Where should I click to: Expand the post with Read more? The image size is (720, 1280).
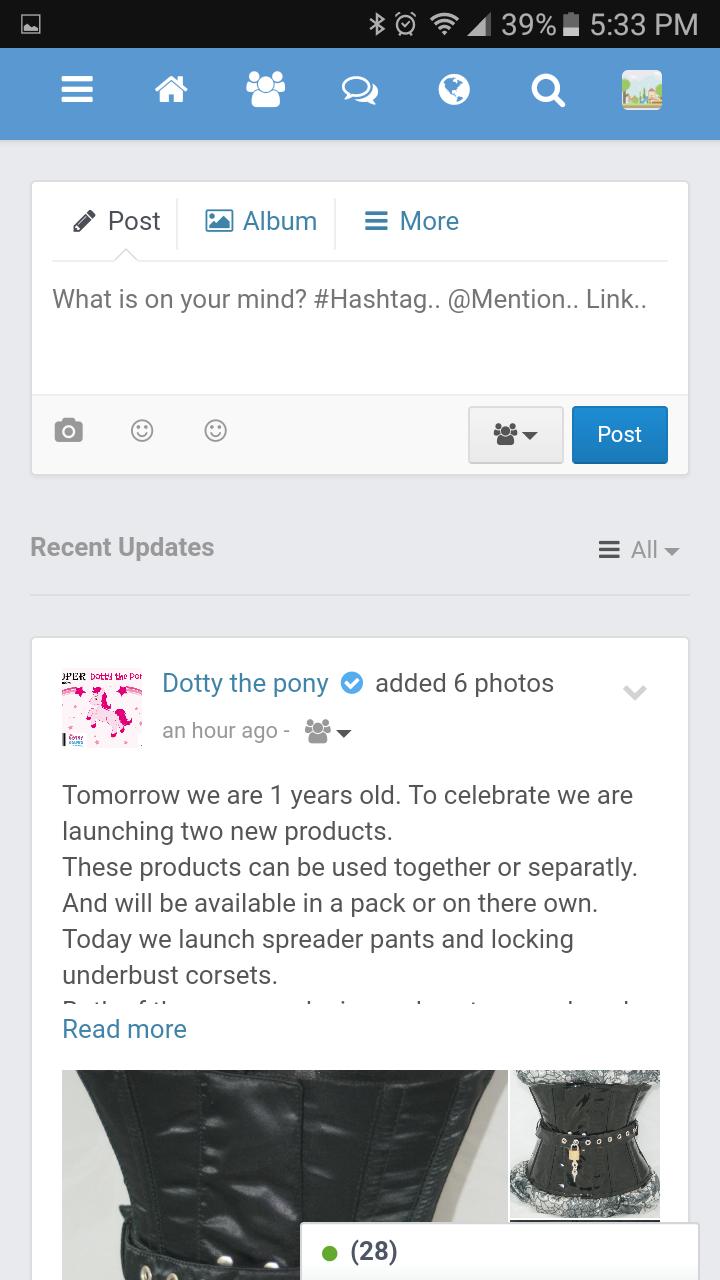pyautogui.click(x=124, y=1029)
